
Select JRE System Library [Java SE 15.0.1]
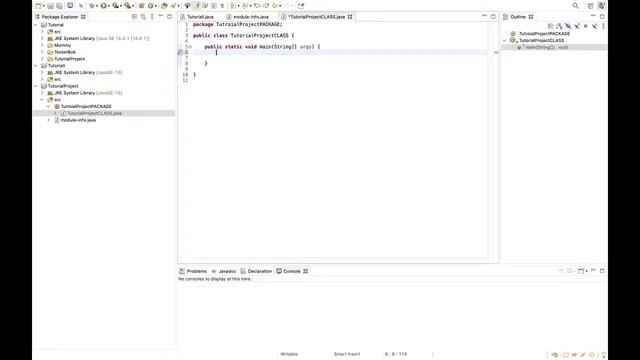pyautogui.click(x=102, y=38)
